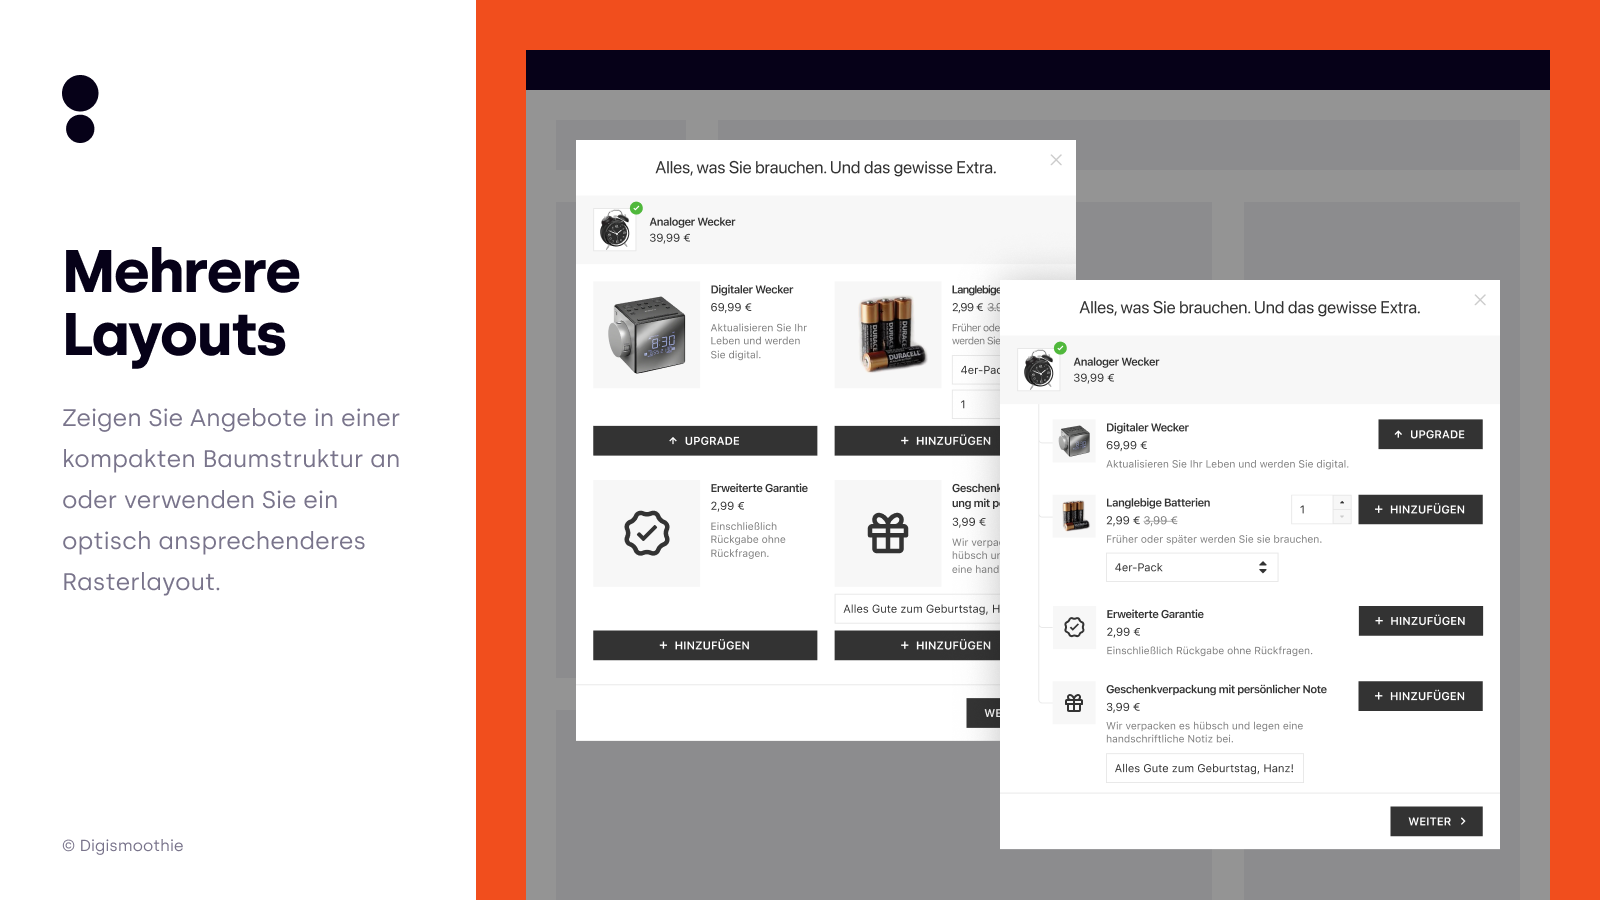Image resolution: width=1600 pixels, height=900 pixels.
Task: Click '39,99 €' price in front popup
Action: 1094,378
